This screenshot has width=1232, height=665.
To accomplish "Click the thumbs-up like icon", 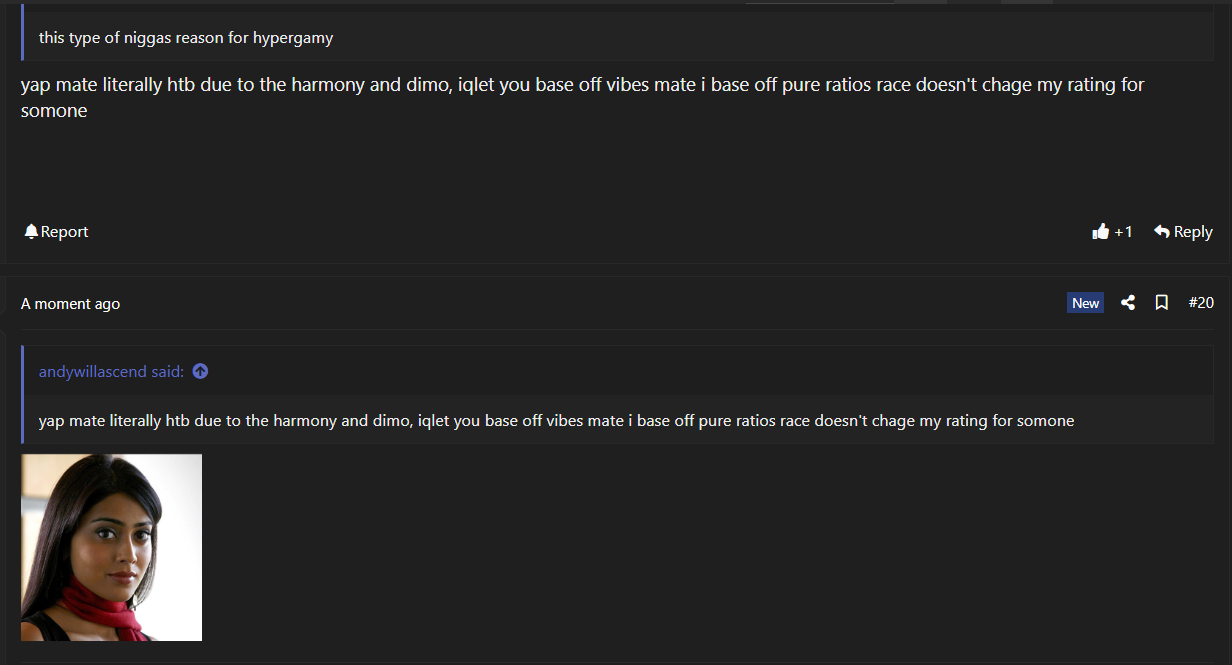I will 1101,232.
